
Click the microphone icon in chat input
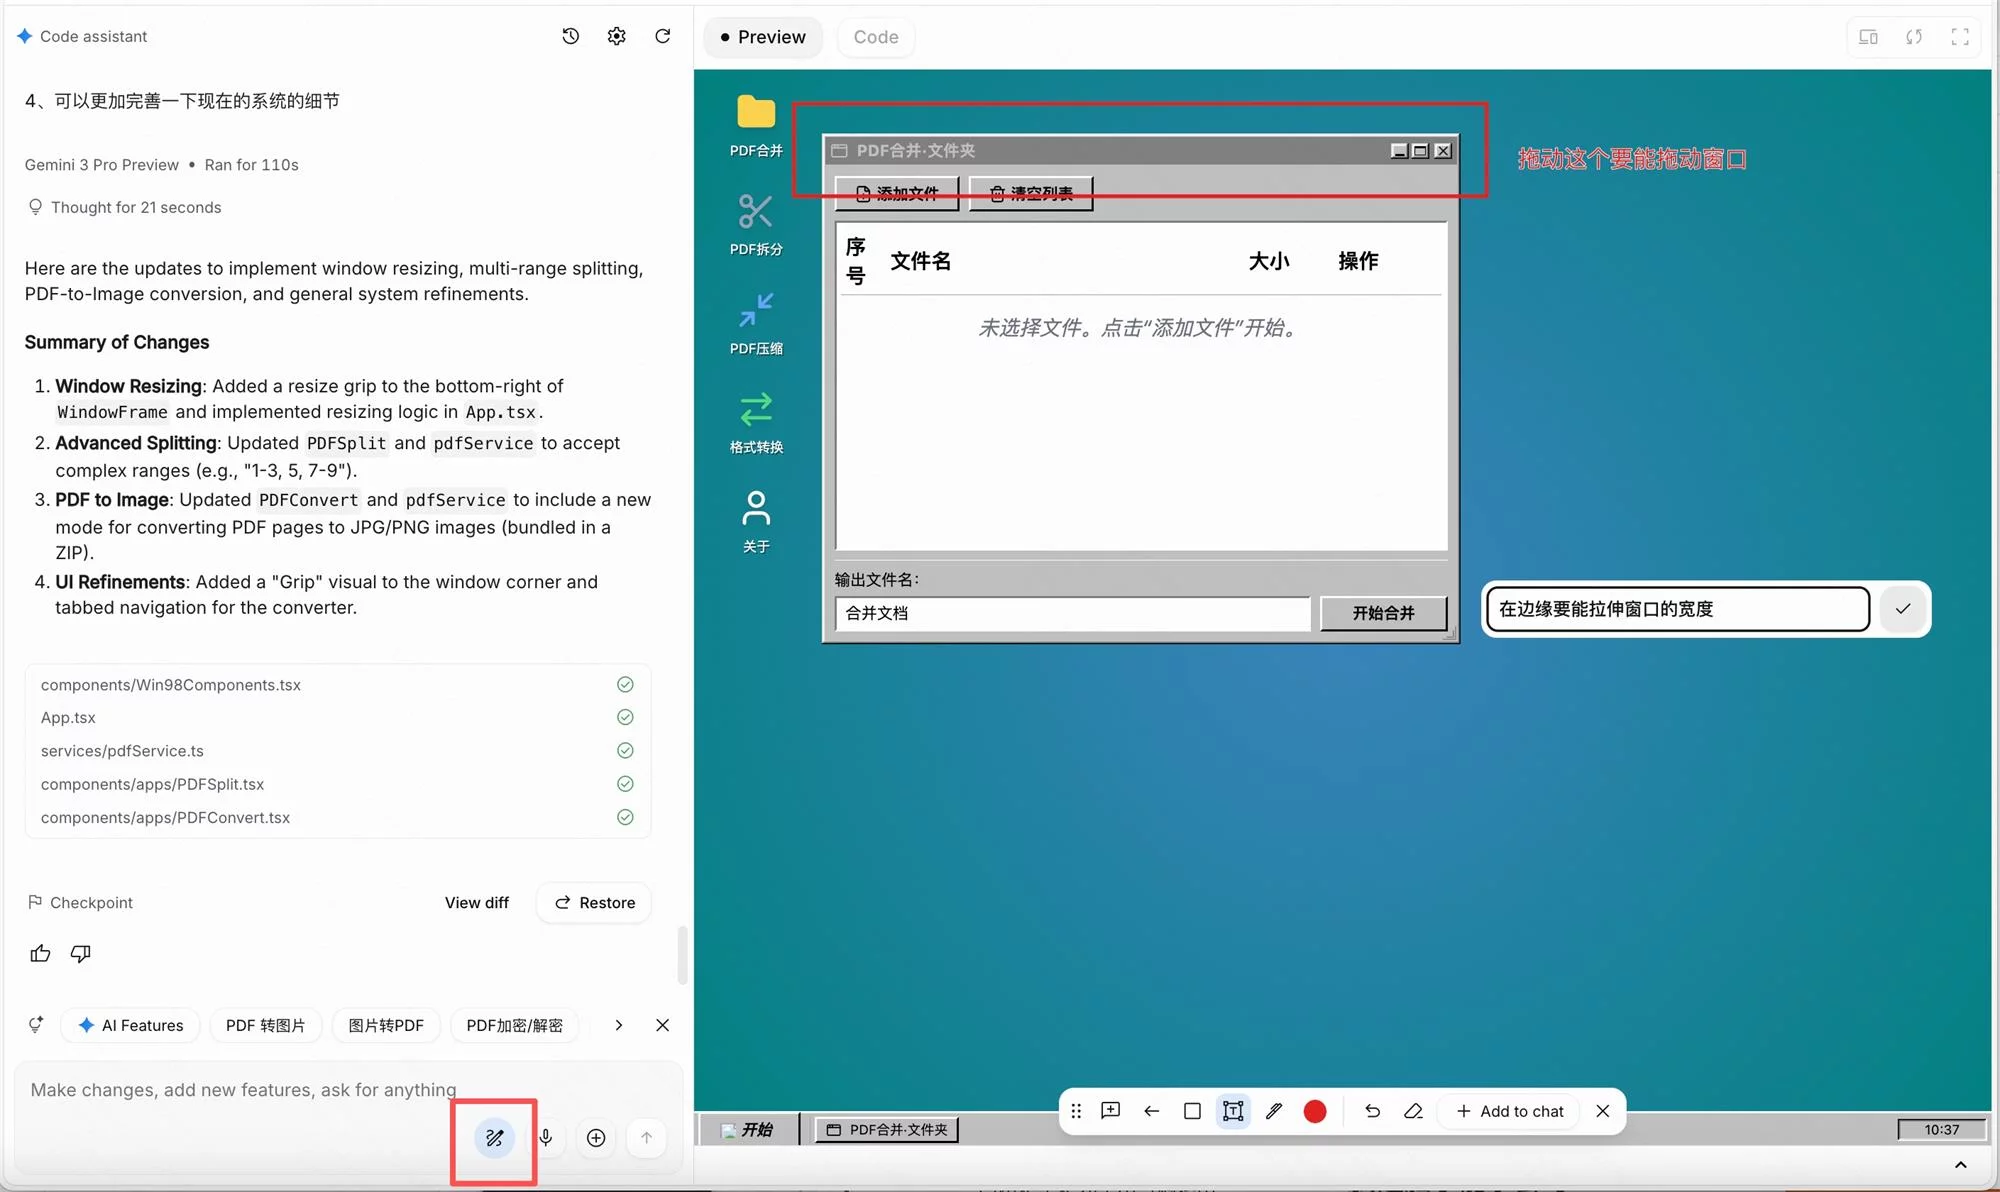(546, 1137)
